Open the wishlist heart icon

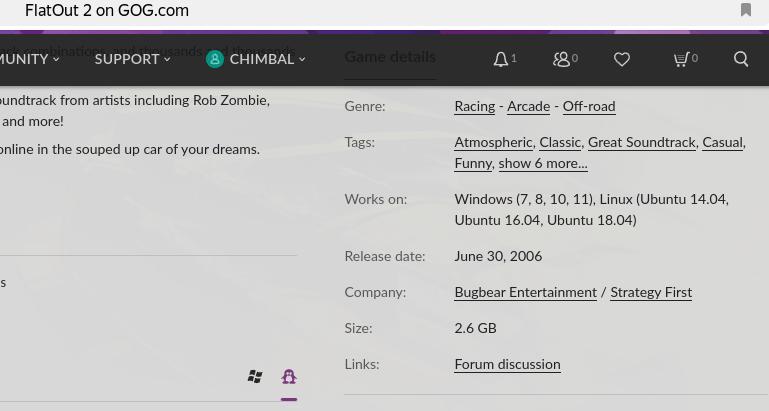pos(622,60)
